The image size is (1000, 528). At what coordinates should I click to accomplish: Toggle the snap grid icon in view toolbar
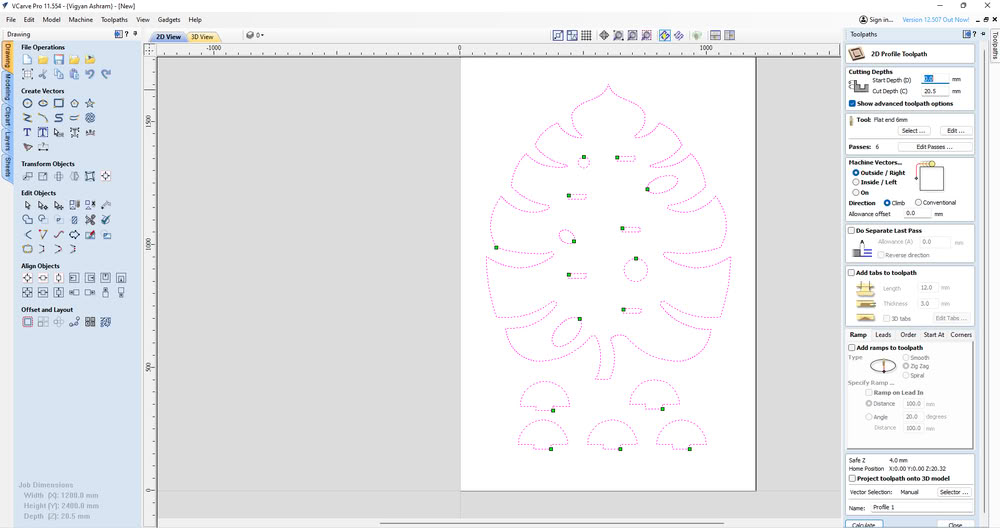[586, 36]
